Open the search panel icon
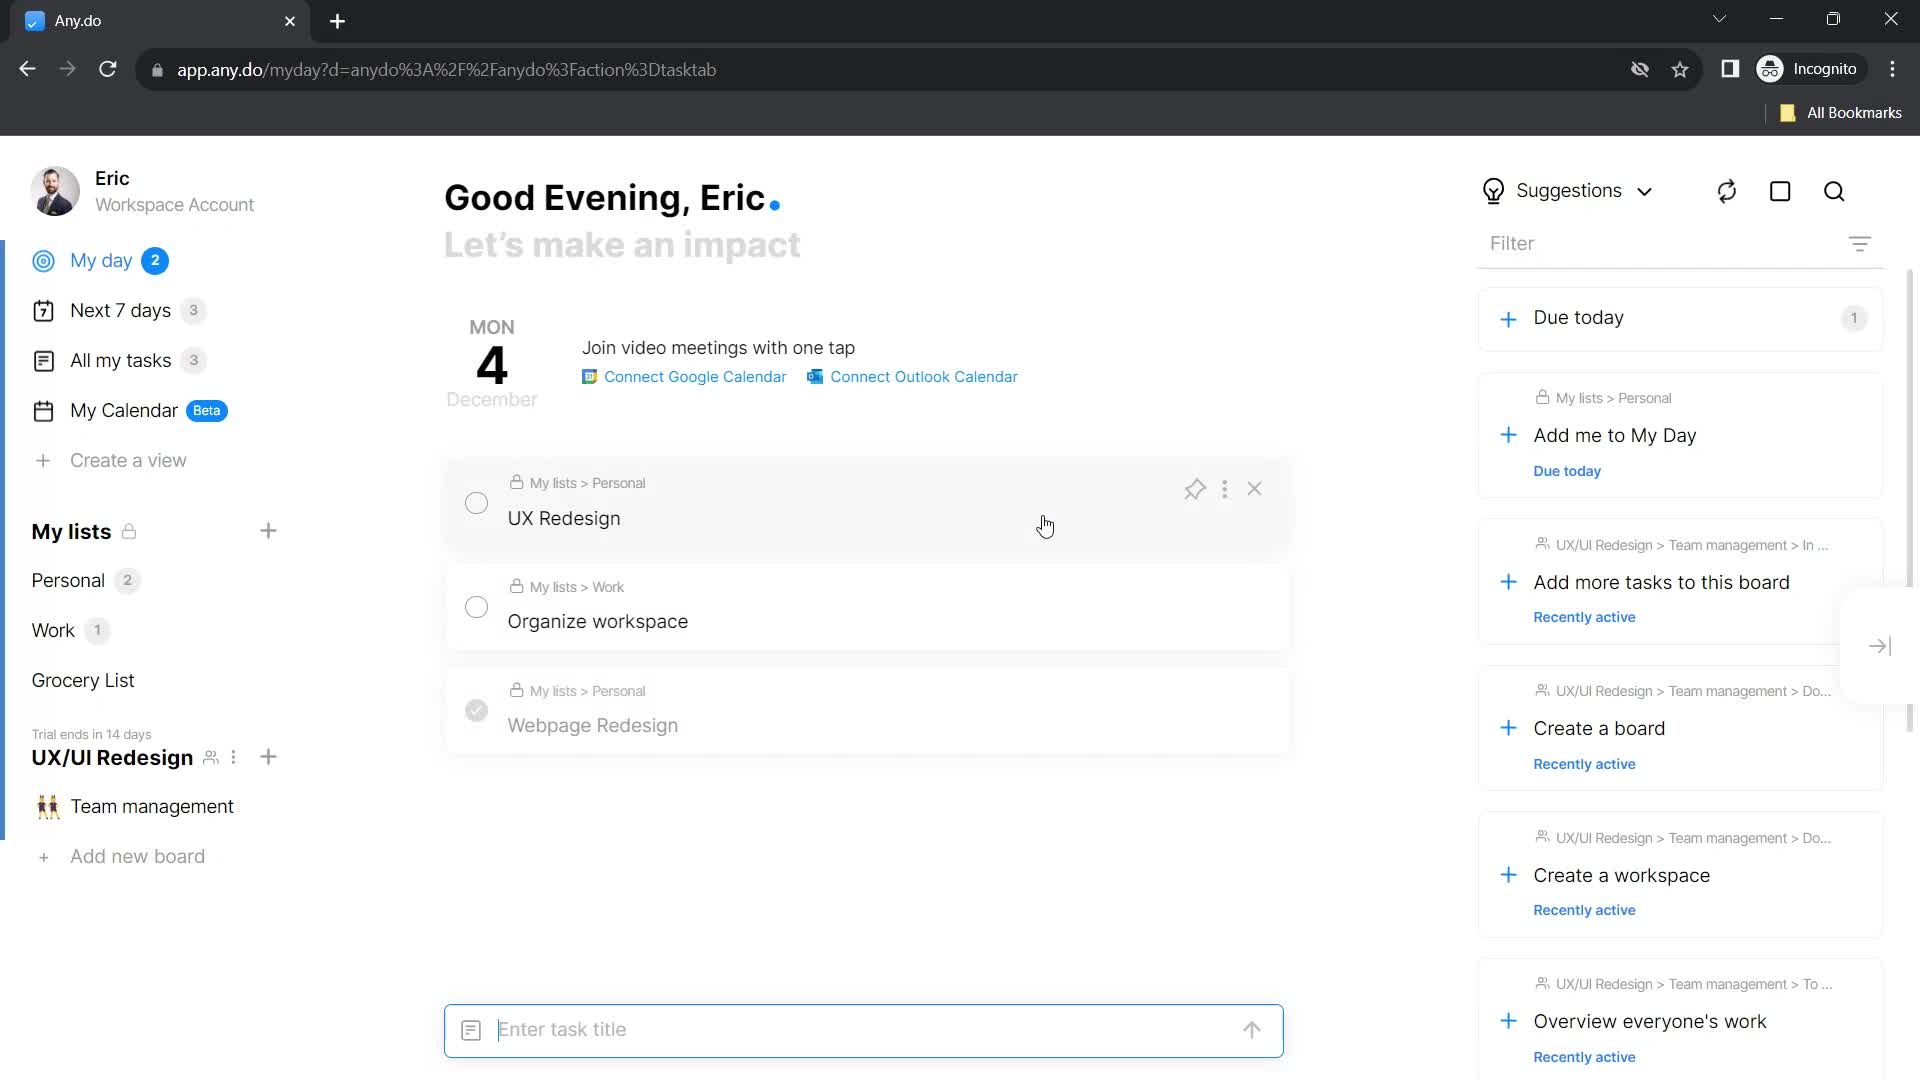The image size is (1920, 1080). coord(1837,190)
